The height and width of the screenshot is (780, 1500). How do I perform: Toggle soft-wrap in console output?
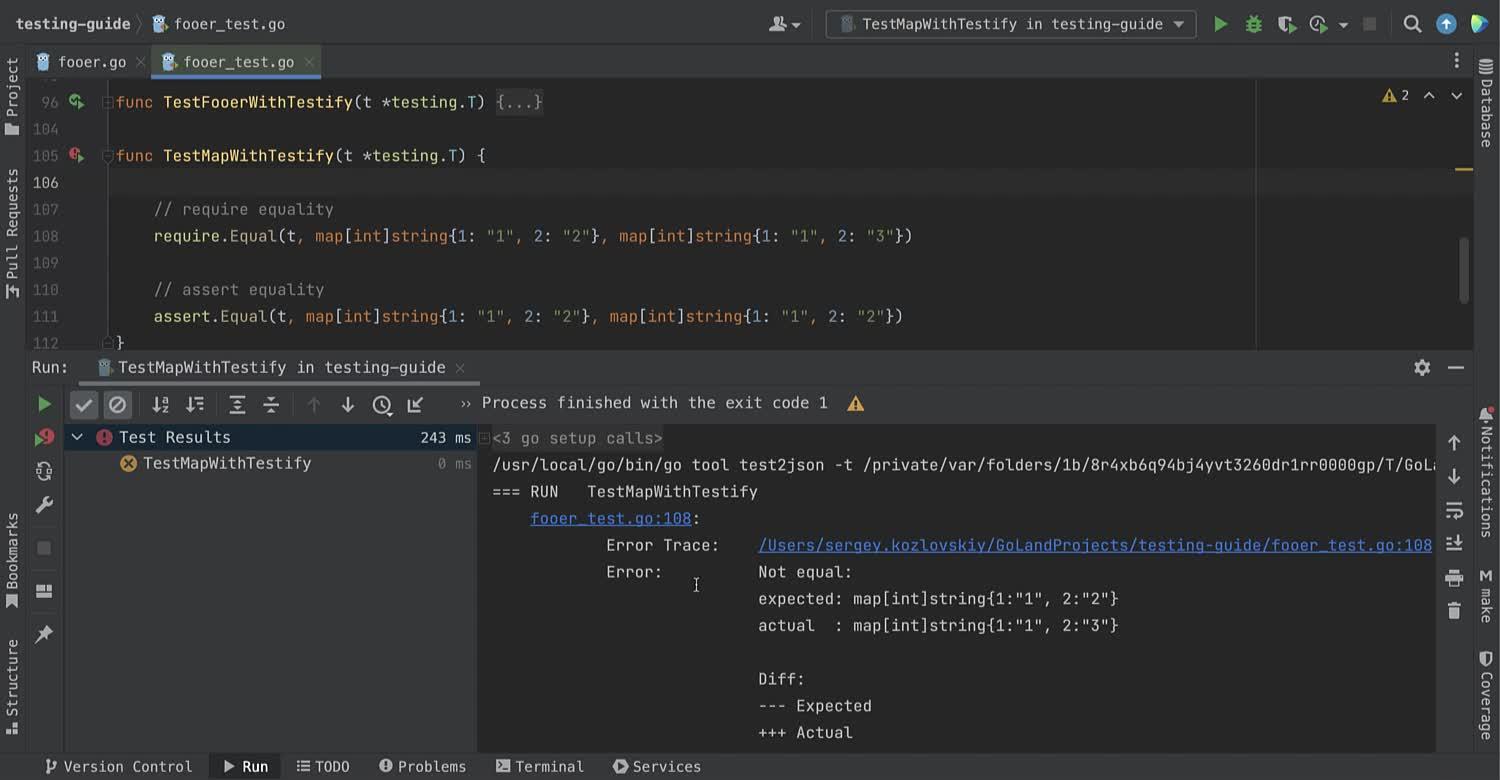click(1454, 510)
